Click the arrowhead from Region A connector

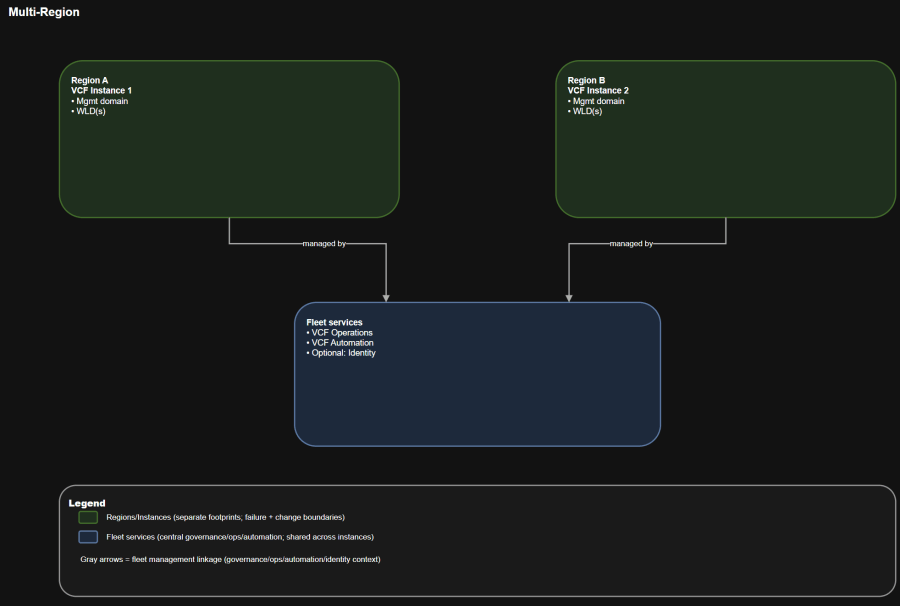click(x=386, y=296)
